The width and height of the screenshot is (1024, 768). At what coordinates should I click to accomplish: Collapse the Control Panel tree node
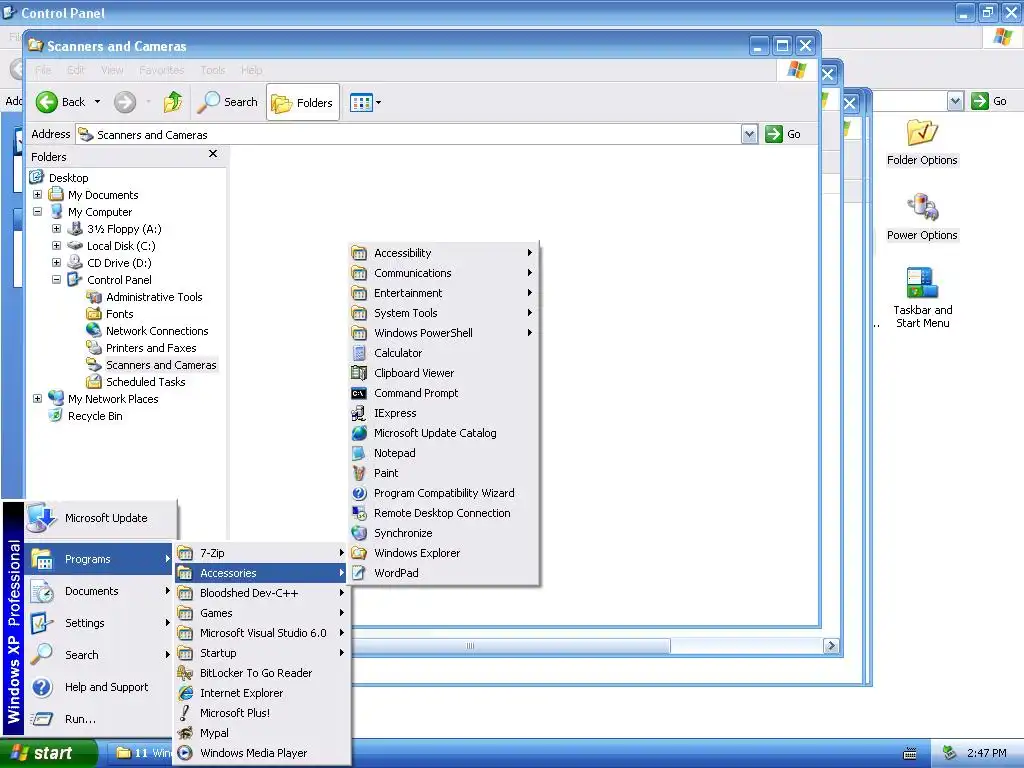pos(56,280)
